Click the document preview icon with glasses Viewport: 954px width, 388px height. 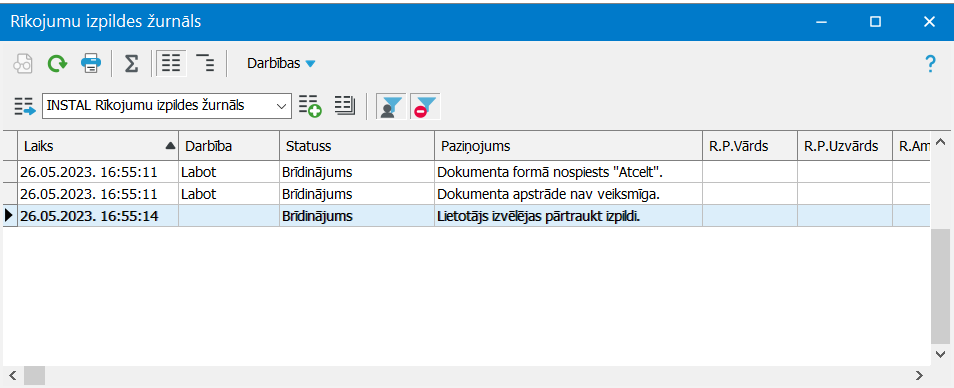coord(23,63)
